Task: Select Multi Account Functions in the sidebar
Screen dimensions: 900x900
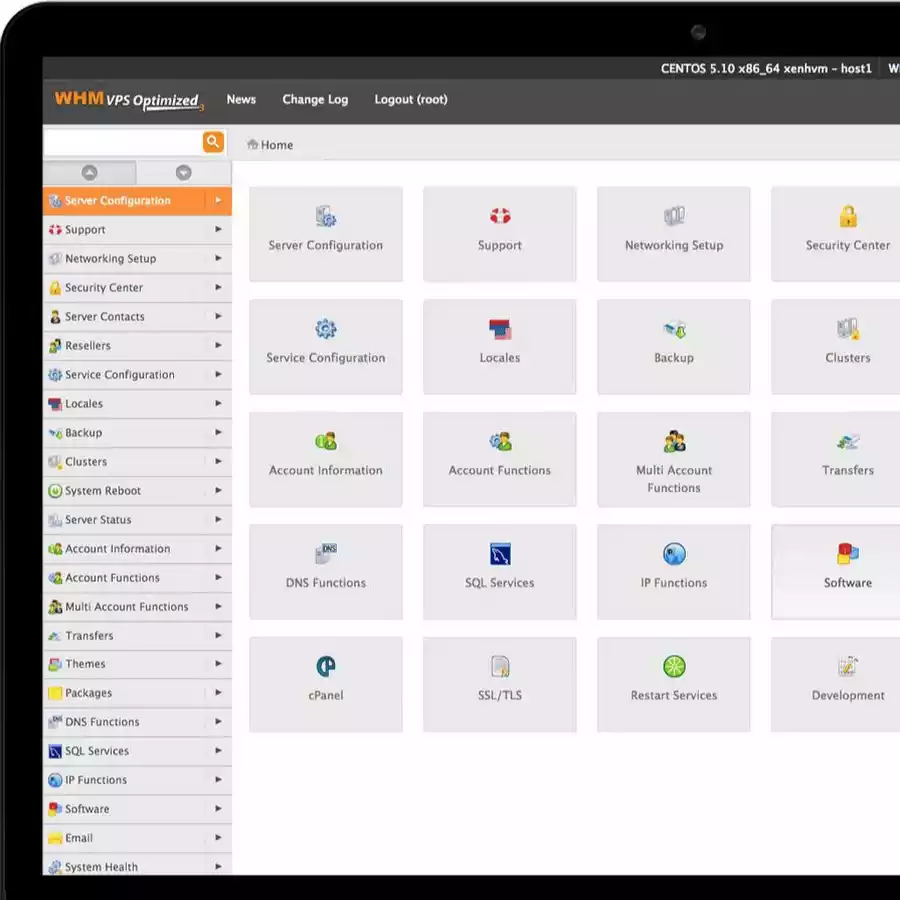Action: pyautogui.click(x=137, y=607)
